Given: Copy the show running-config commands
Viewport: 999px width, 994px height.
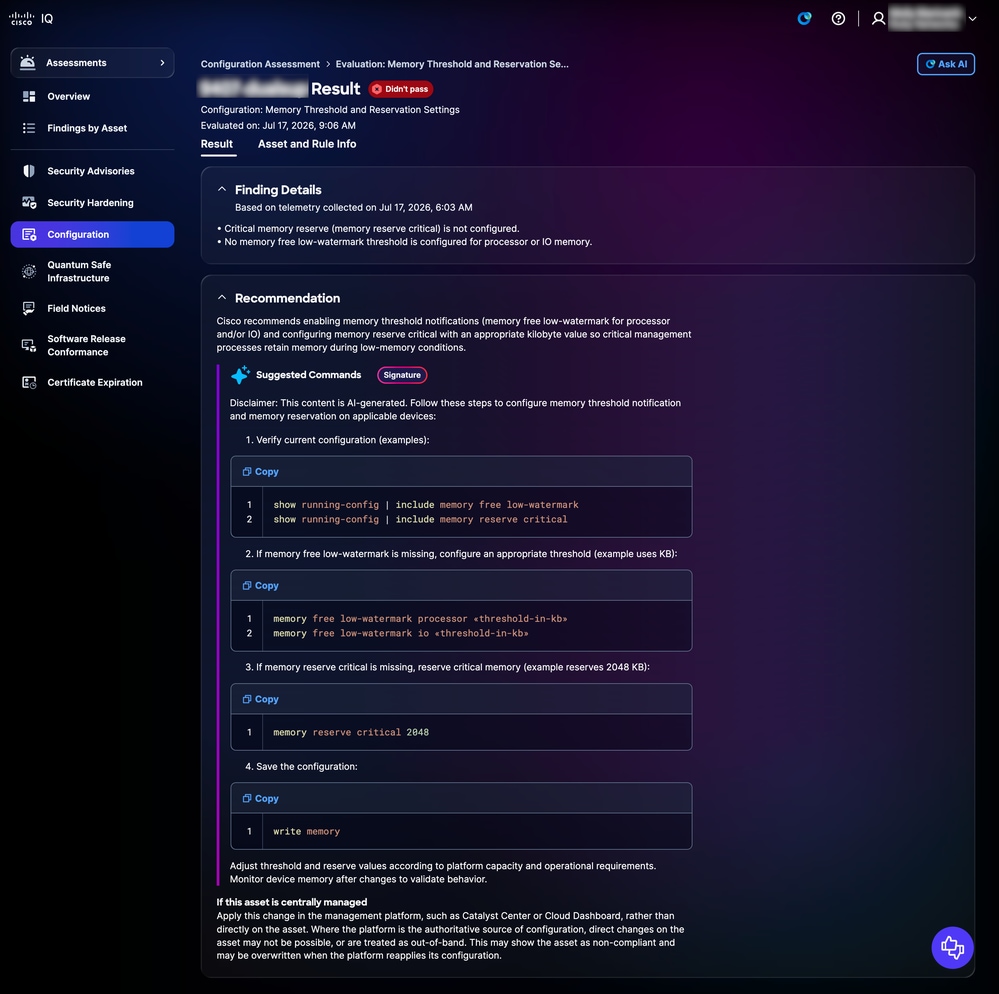Looking at the screenshot, I should [x=261, y=472].
